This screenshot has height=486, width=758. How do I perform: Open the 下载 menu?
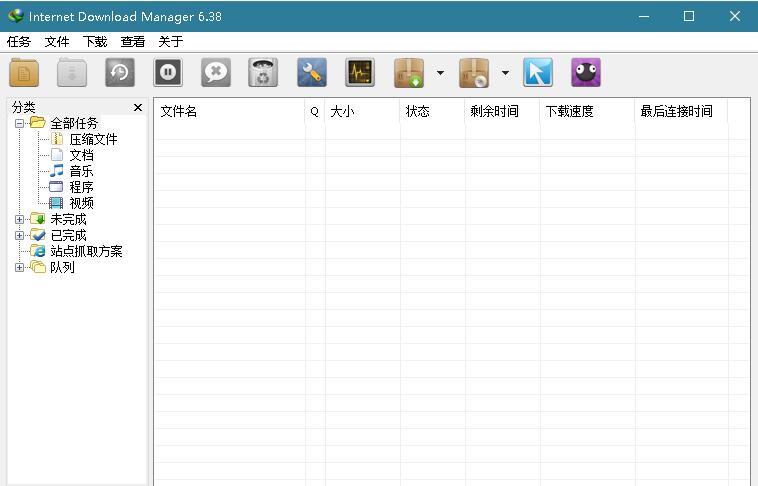(95, 42)
